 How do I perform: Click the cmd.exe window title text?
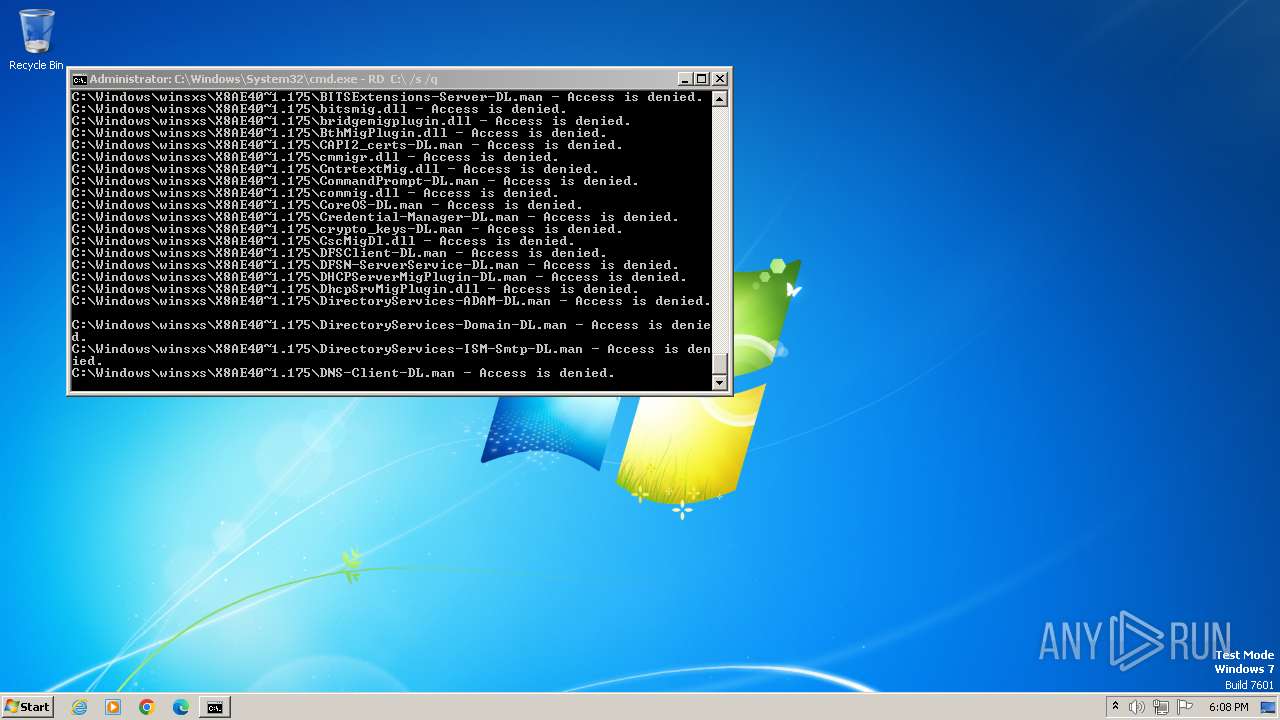(x=264, y=79)
